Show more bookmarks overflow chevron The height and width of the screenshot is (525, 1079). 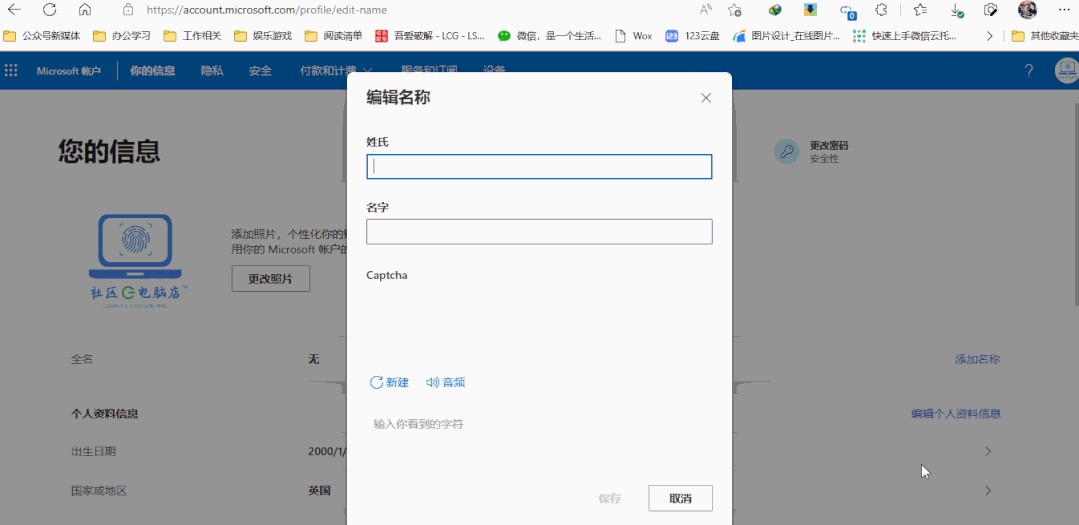pyautogui.click(x=989, y=36)
